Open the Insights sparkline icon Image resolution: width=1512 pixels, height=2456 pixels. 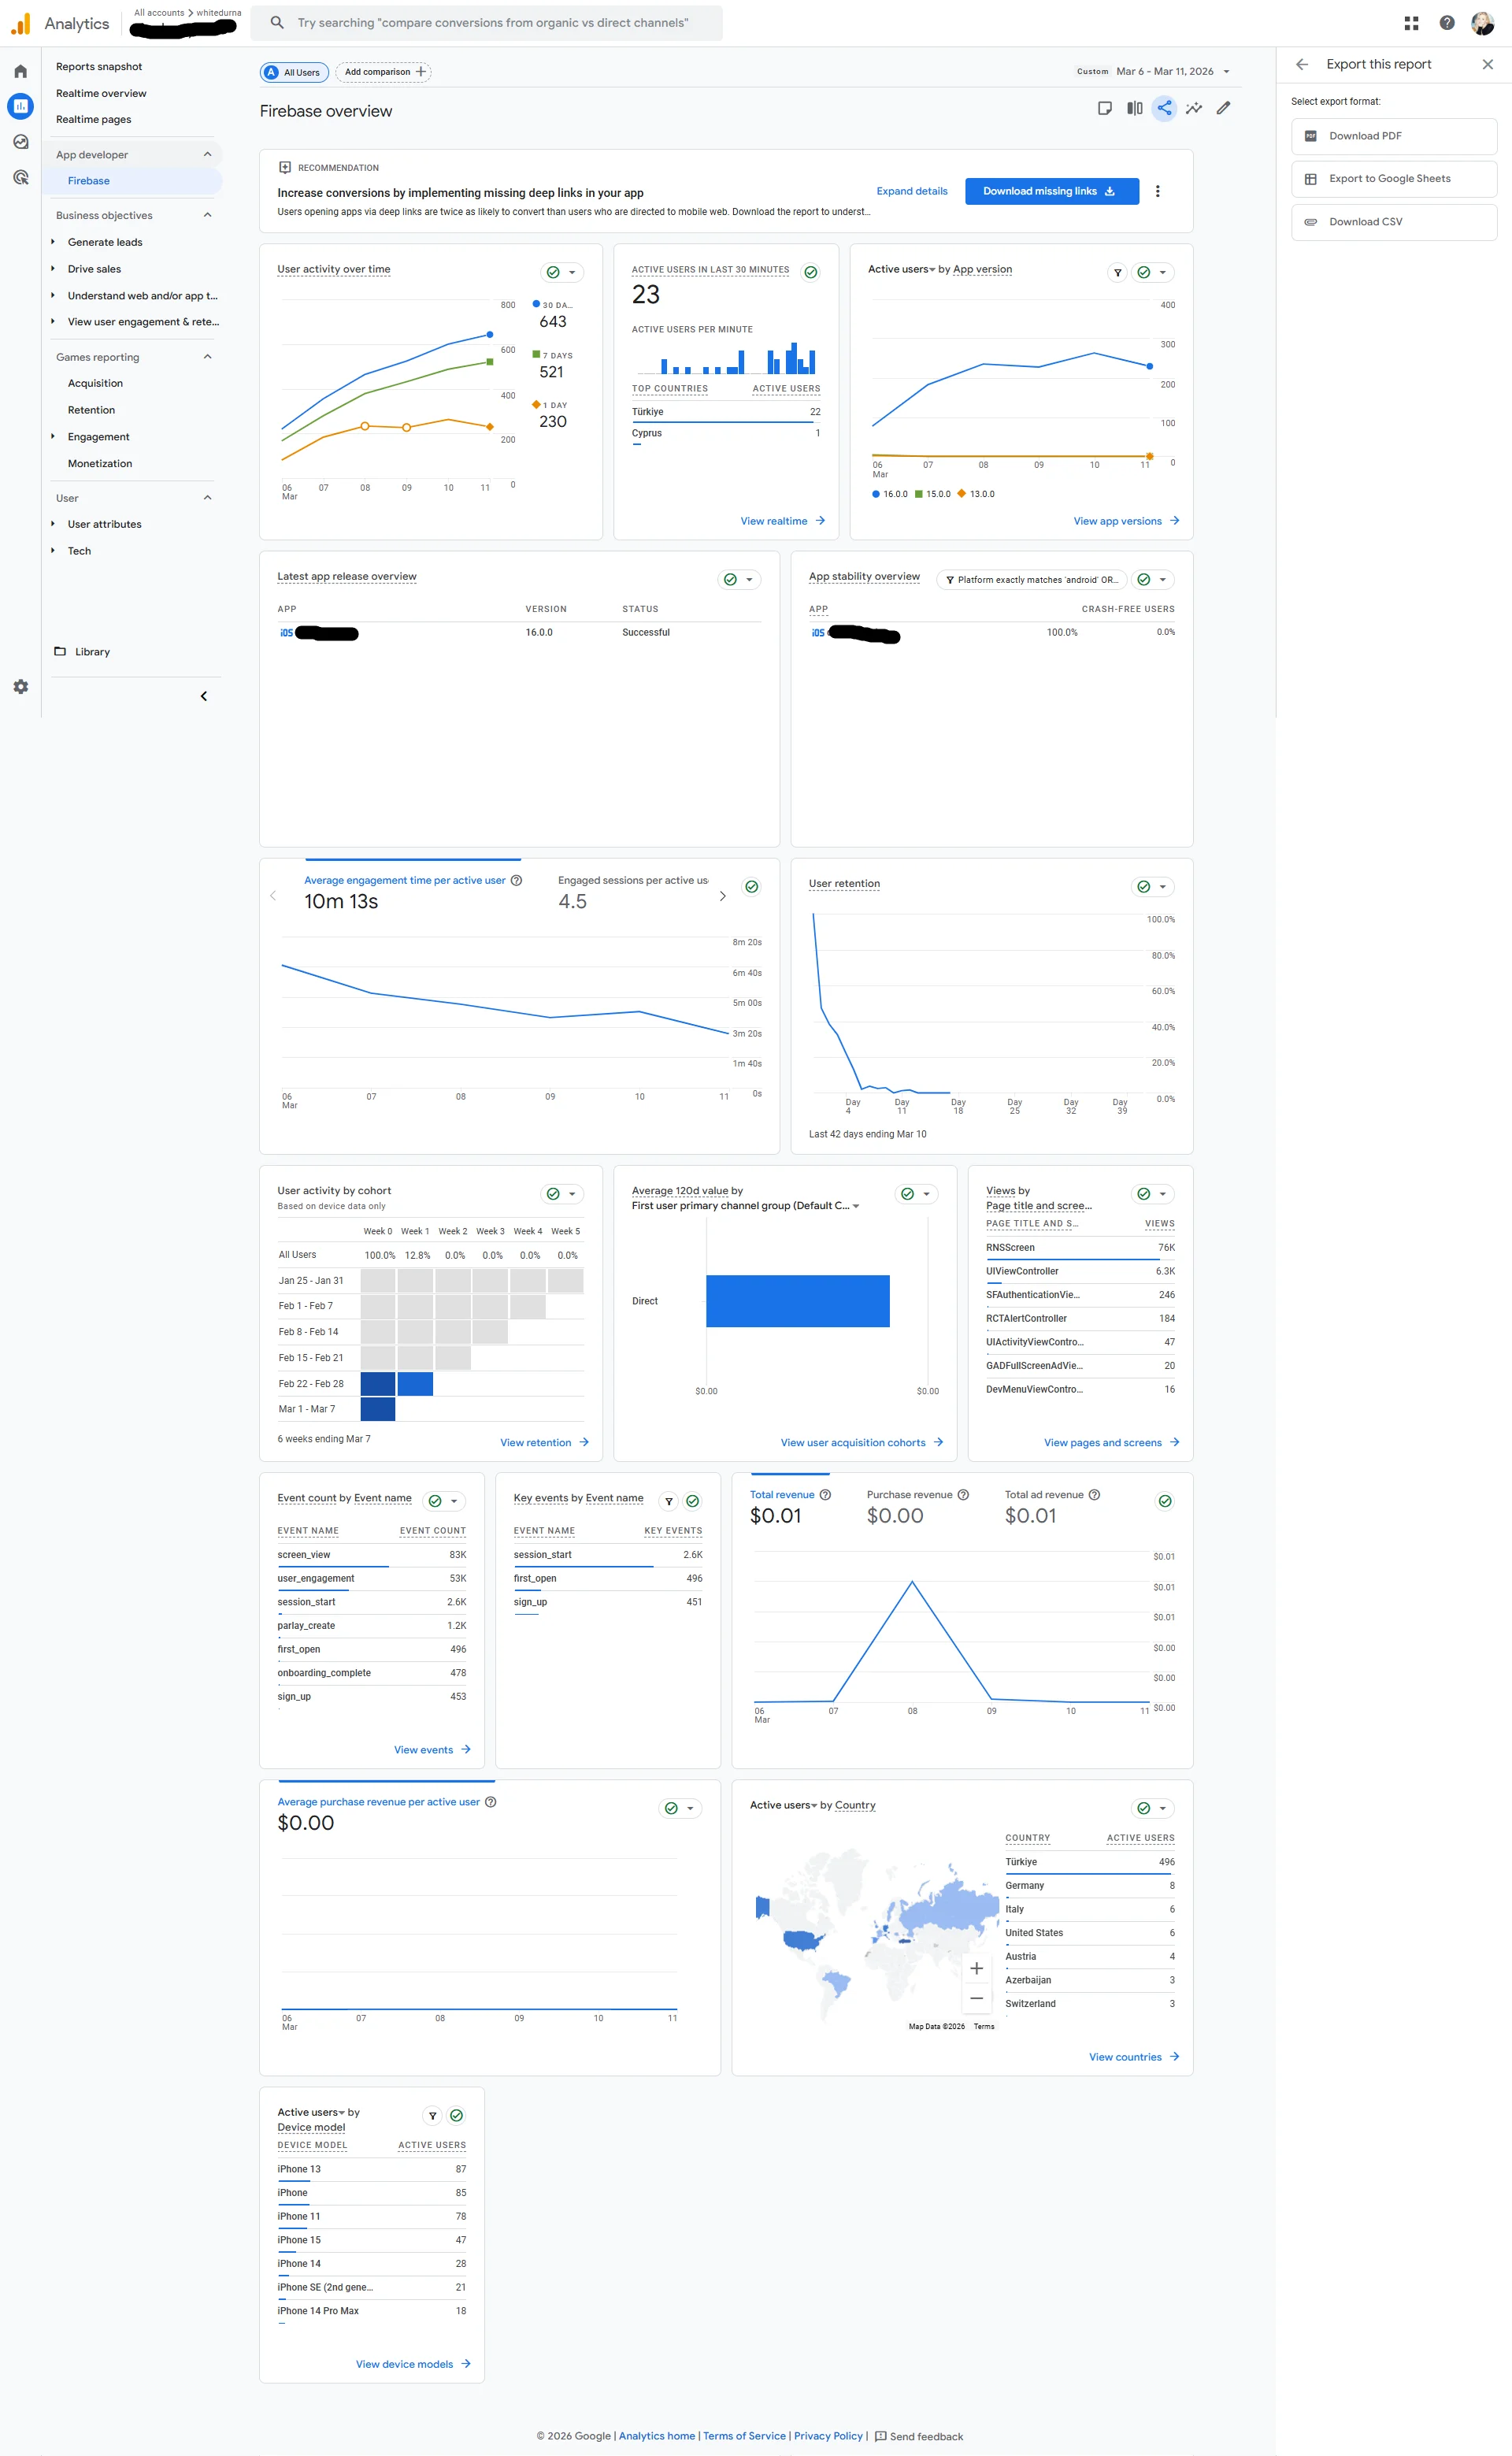click(1193, 108)
